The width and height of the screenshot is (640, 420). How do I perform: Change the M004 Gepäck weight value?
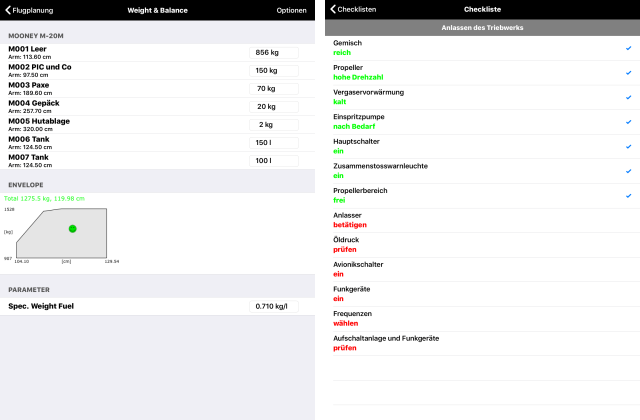273,106
